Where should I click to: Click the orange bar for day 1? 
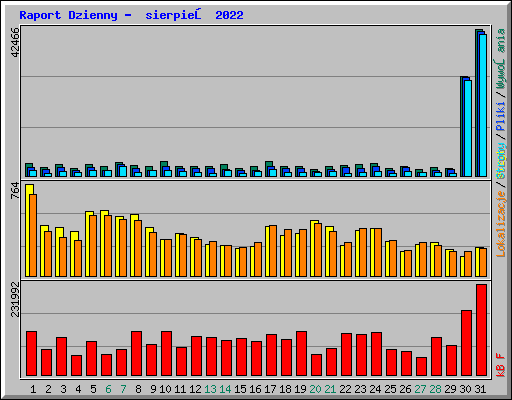[x=33, y=235]
